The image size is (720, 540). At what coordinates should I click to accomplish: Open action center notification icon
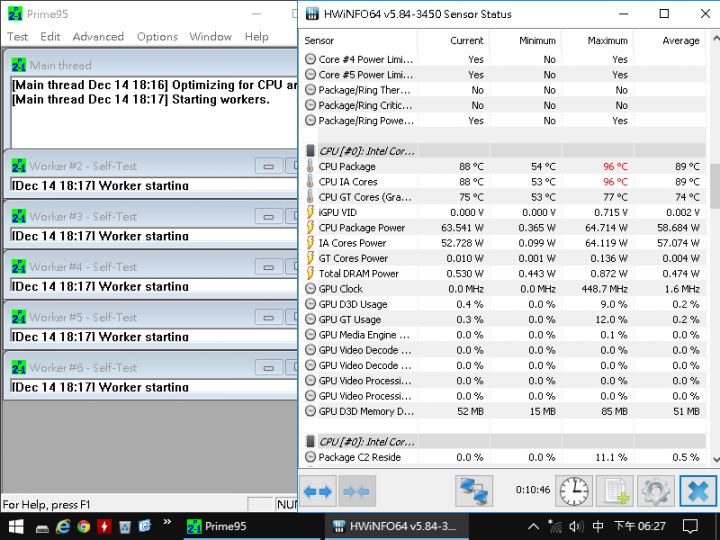tap(690, 527)
